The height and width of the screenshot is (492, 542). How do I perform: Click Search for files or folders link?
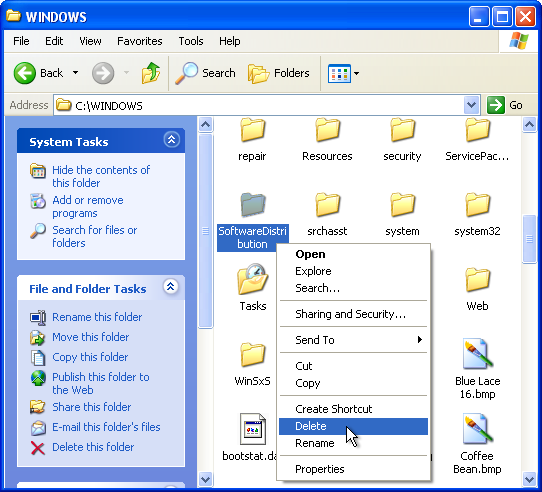[x=95, y=236]
